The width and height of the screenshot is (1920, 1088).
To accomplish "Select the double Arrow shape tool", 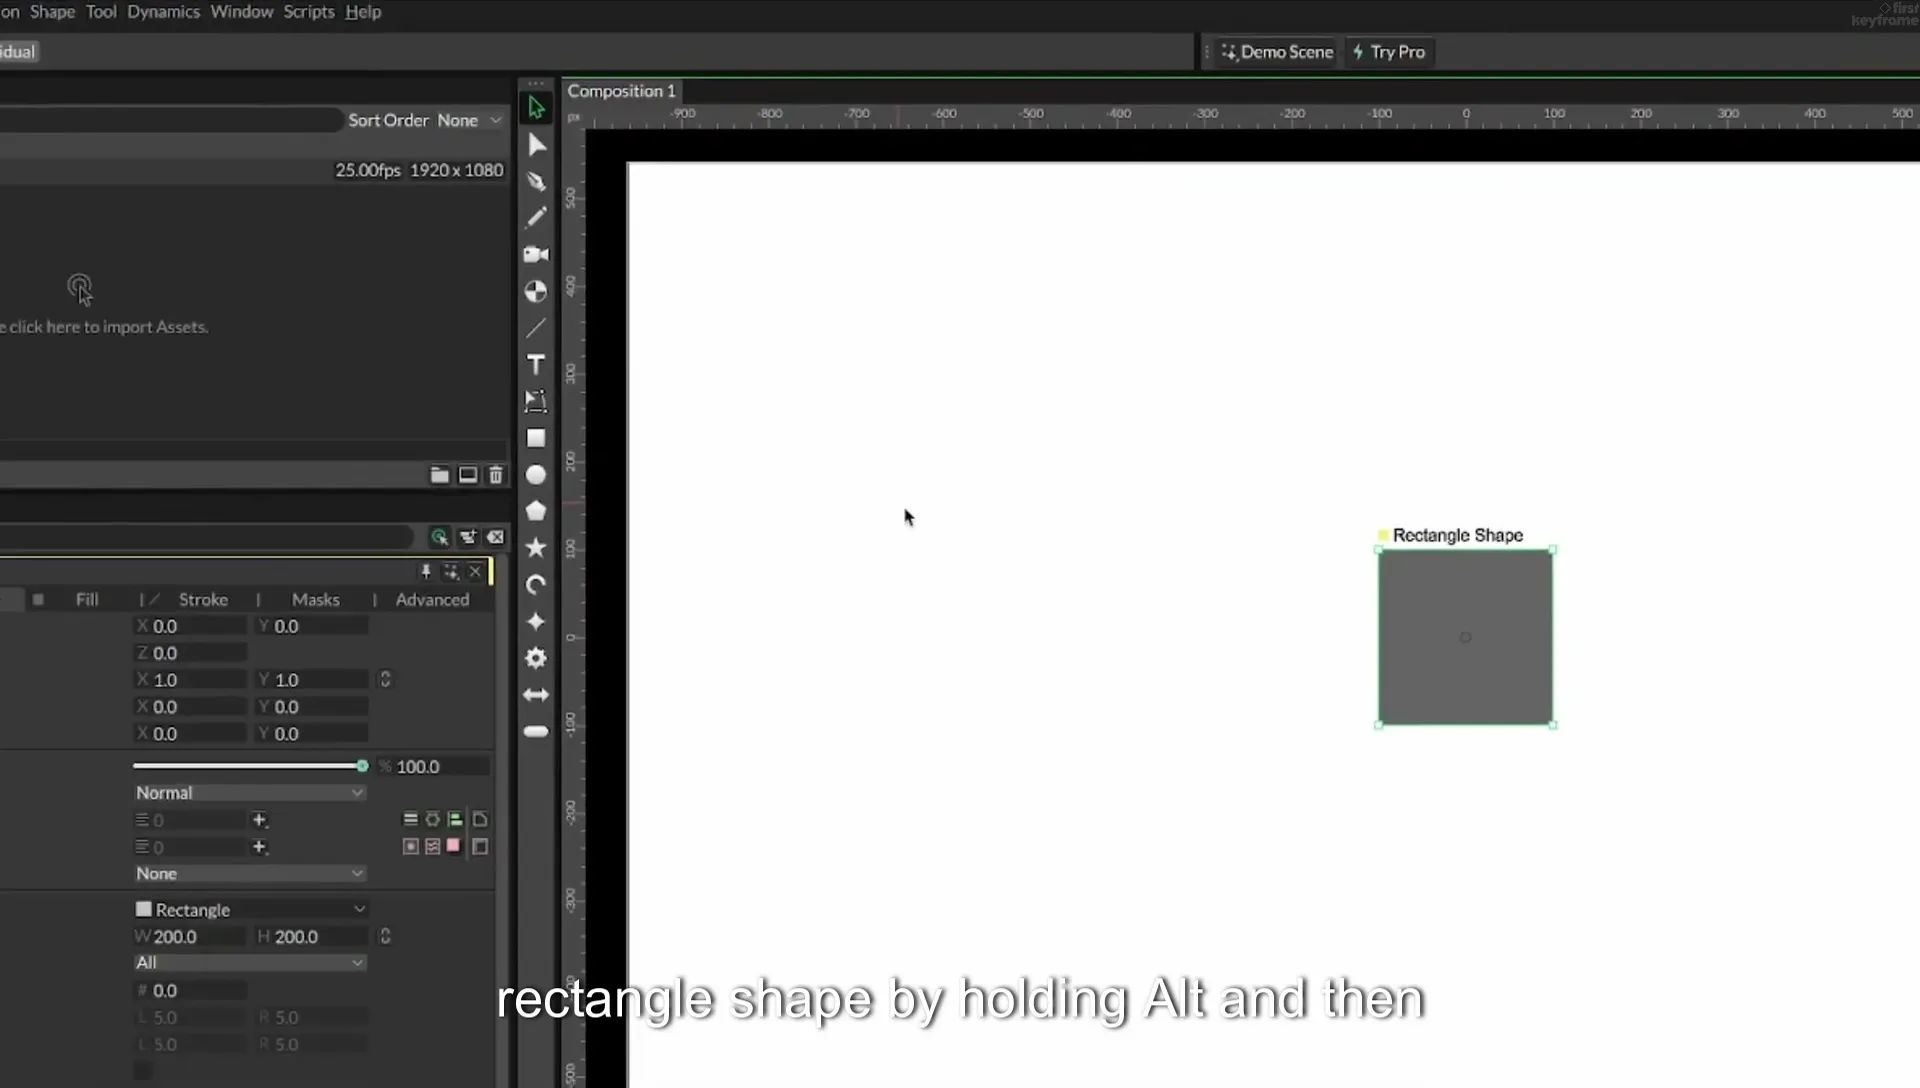I will 536,695.
